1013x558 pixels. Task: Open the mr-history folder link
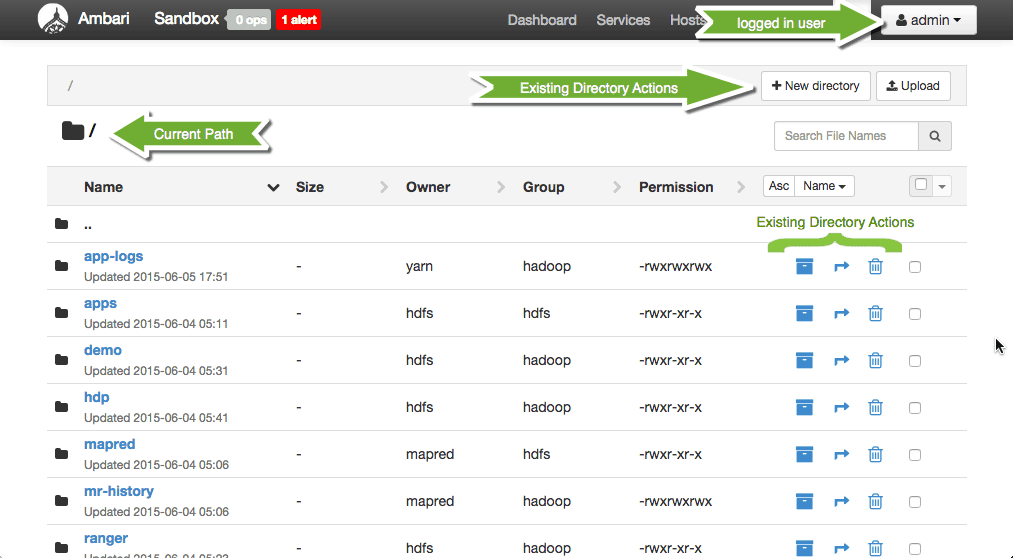119,491
